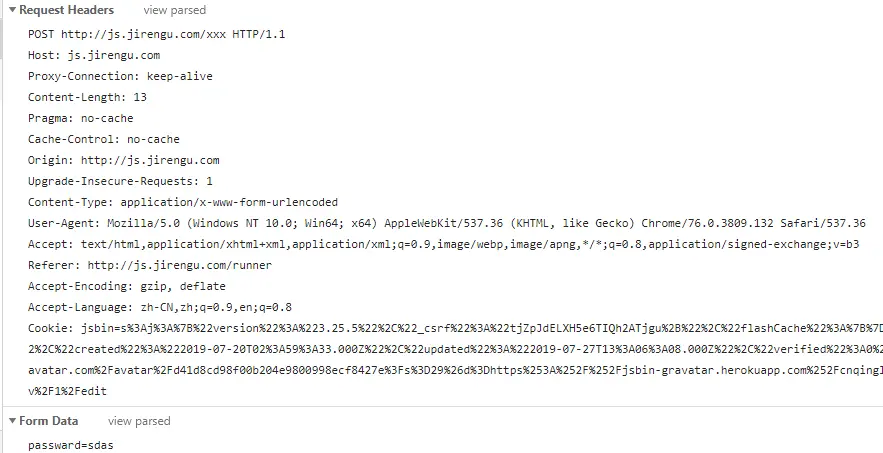Select the Referer header runner URL
This screenshot has height=453, width=883.
point(180,265)
